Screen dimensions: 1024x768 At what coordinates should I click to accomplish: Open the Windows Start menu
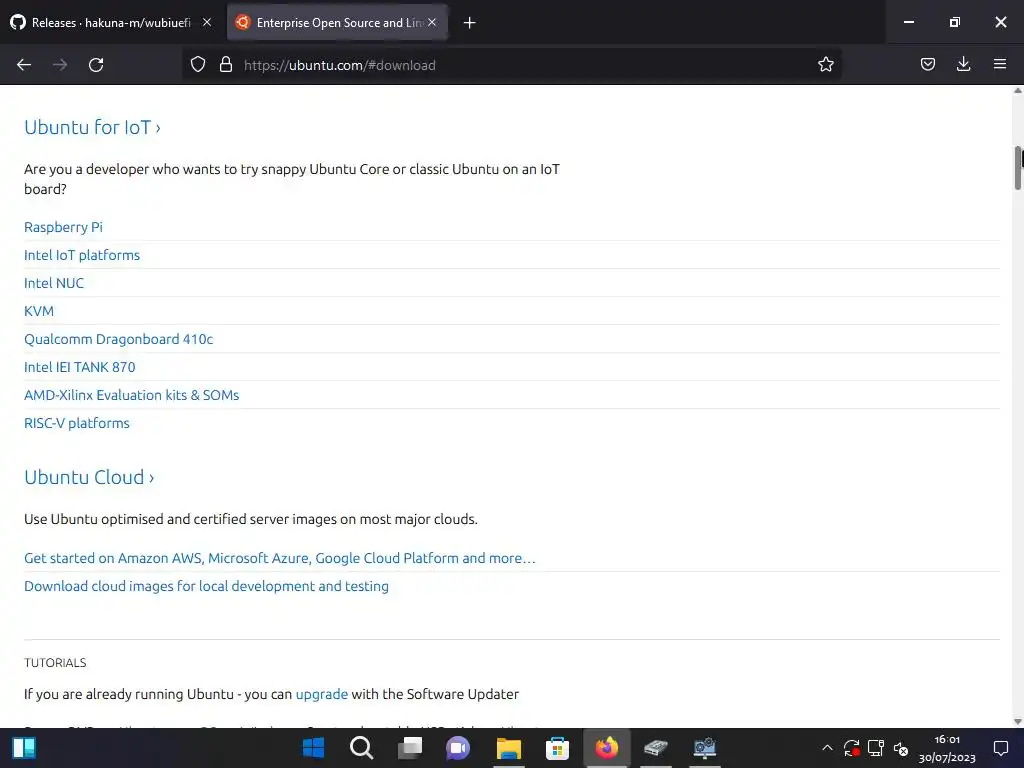point(313,748)
